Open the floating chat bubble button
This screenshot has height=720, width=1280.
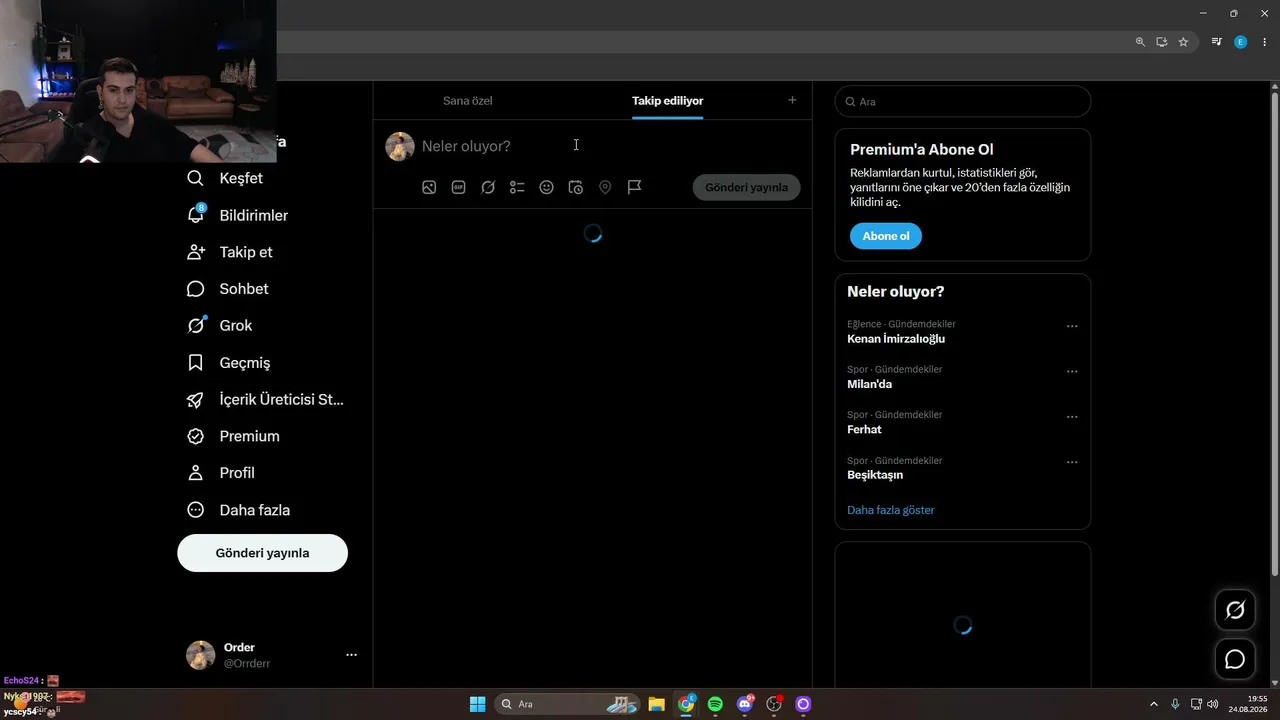click(1235, 659)
